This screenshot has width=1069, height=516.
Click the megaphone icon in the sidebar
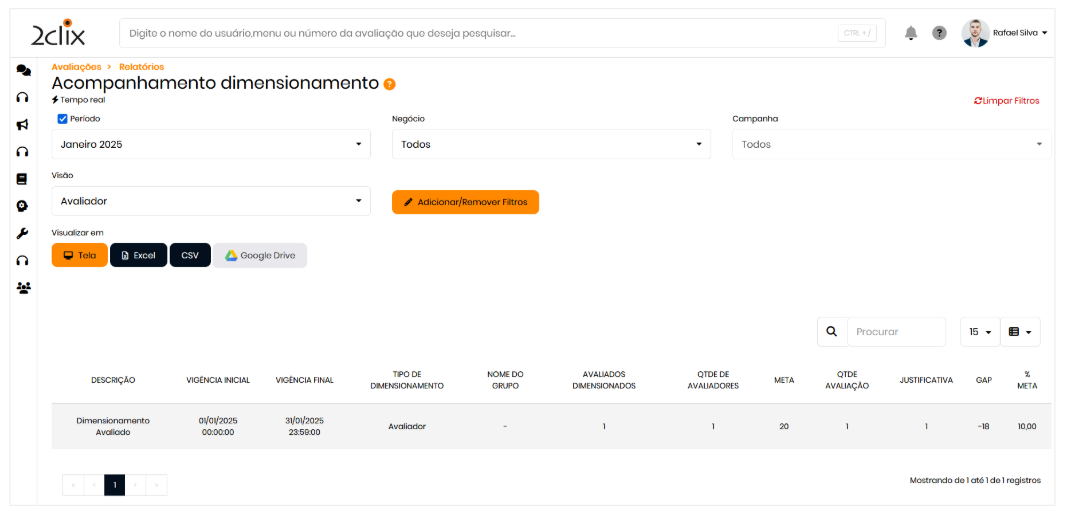coord(22,125)
